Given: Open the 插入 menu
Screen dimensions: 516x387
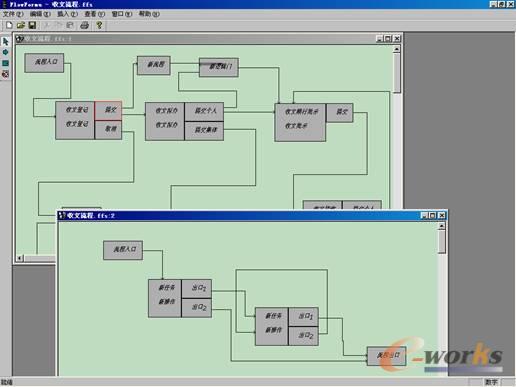Looking at the screenshot, I should [67, 14].
